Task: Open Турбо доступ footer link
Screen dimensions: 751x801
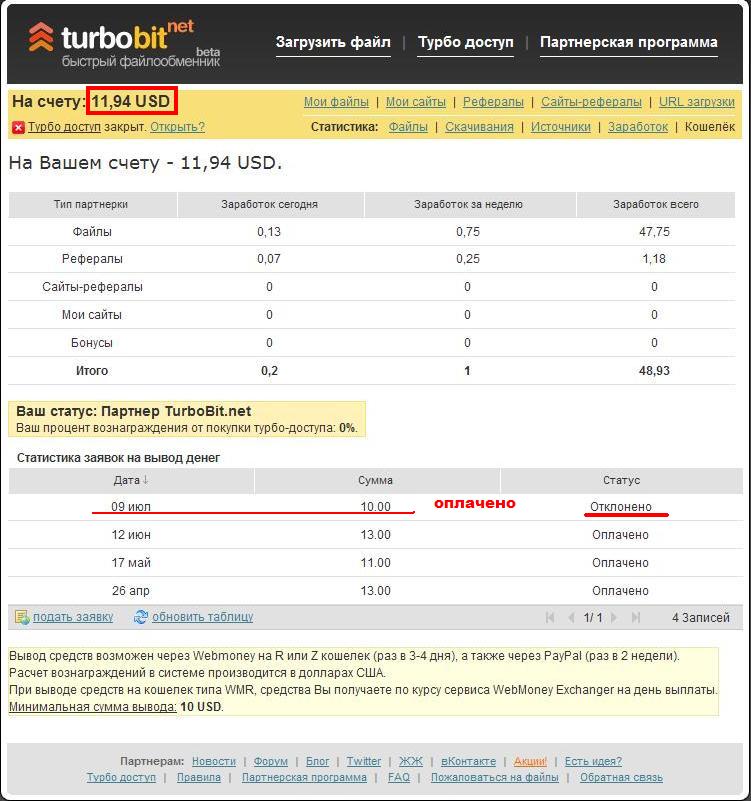Action: [121, 778]
